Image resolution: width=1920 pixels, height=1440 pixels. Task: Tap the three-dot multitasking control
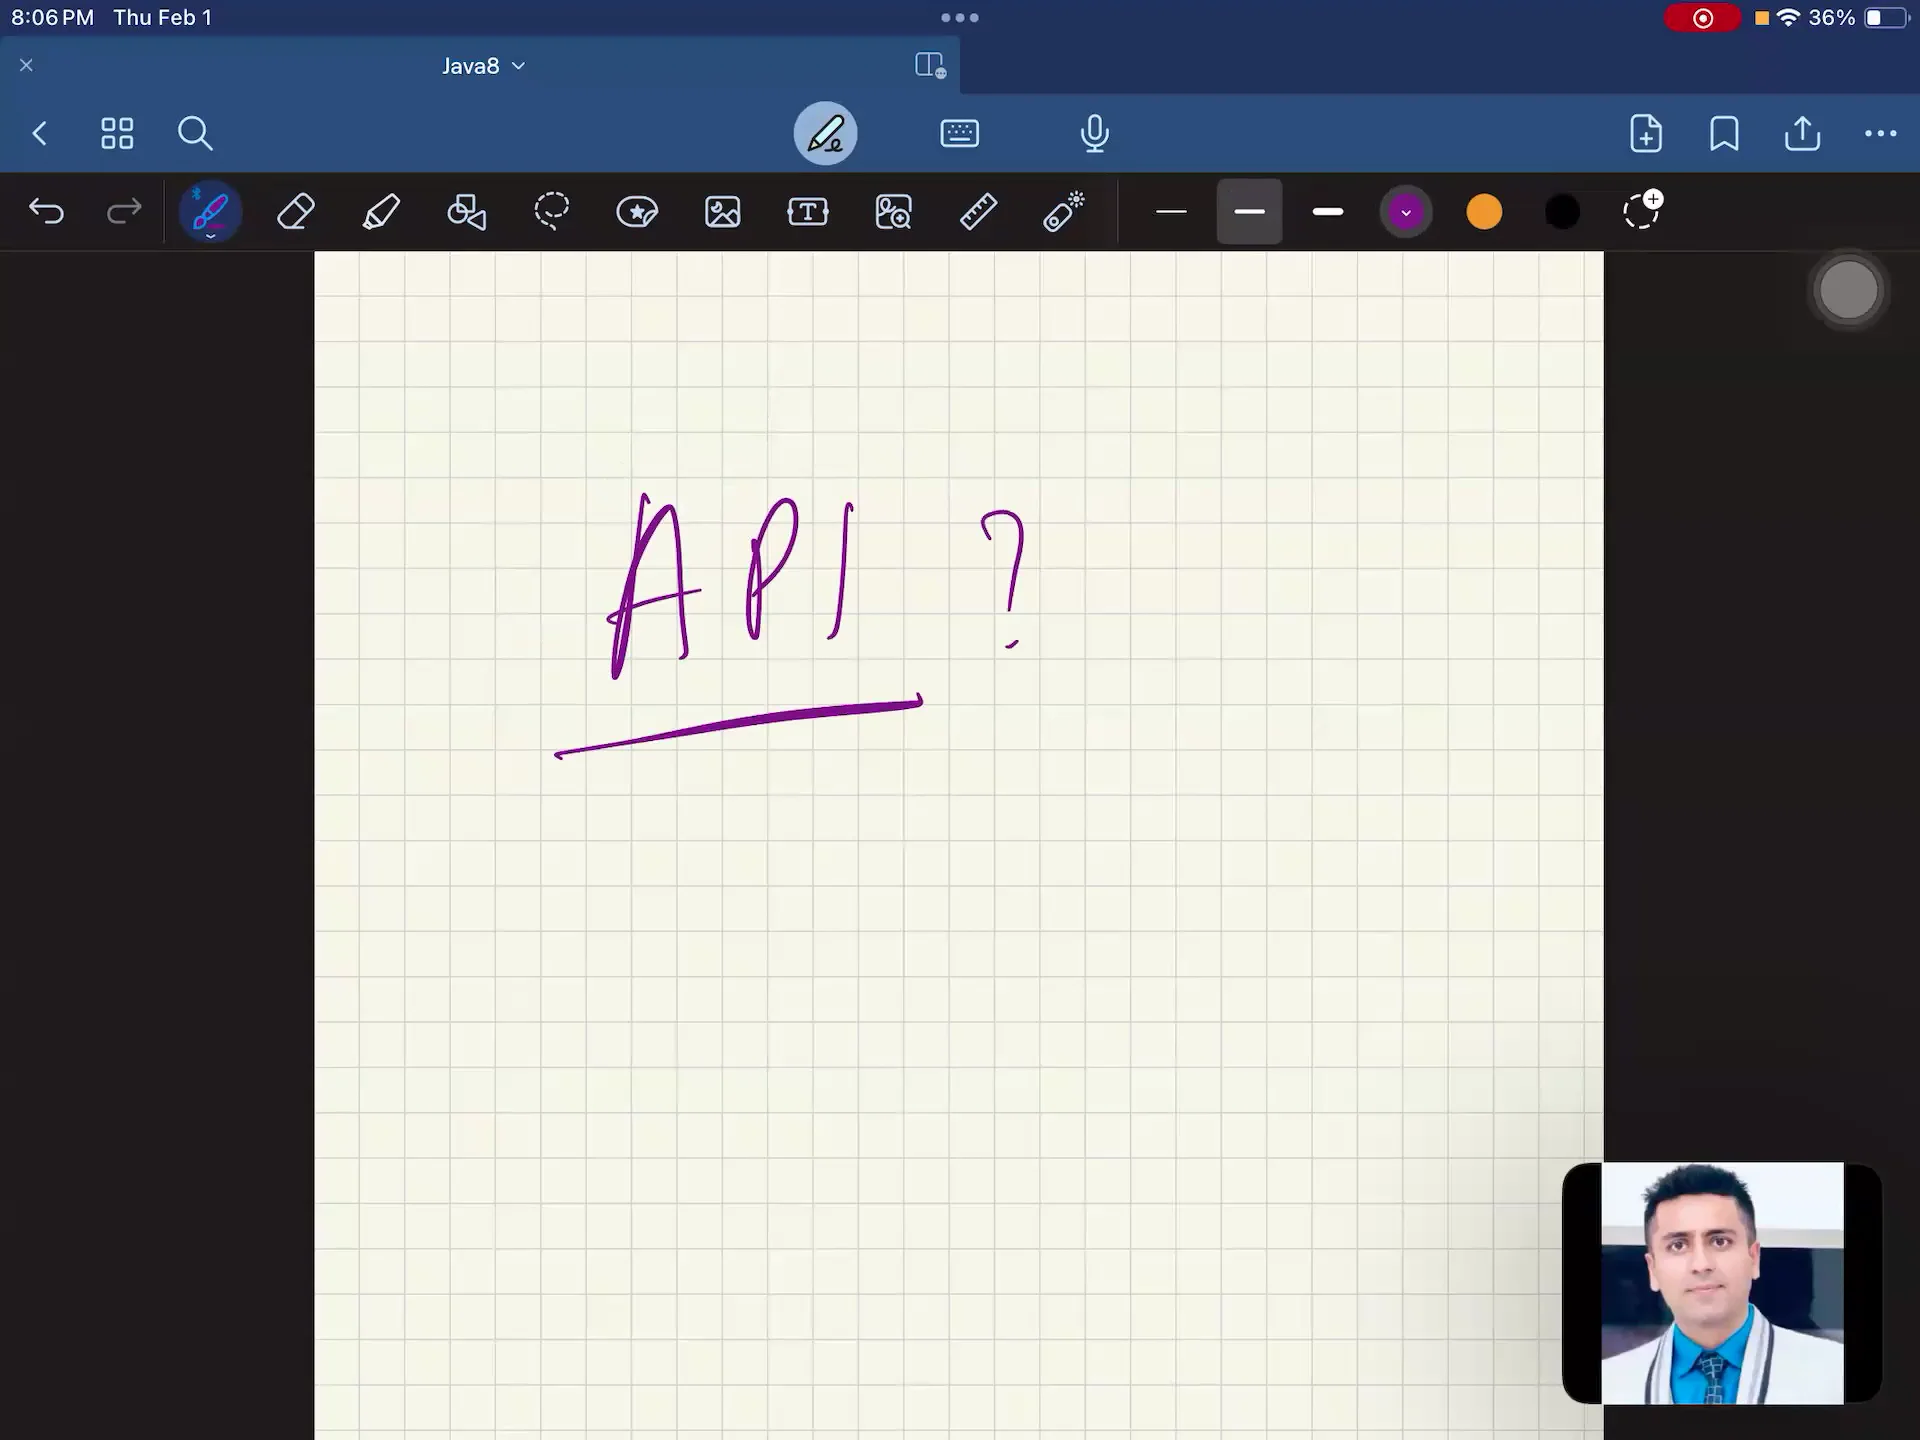pos(960,17)
